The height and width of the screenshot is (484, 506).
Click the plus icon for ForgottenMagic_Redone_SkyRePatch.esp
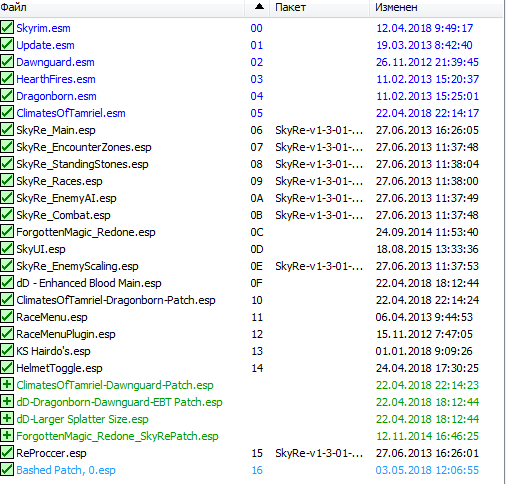[x=7, y=435]
